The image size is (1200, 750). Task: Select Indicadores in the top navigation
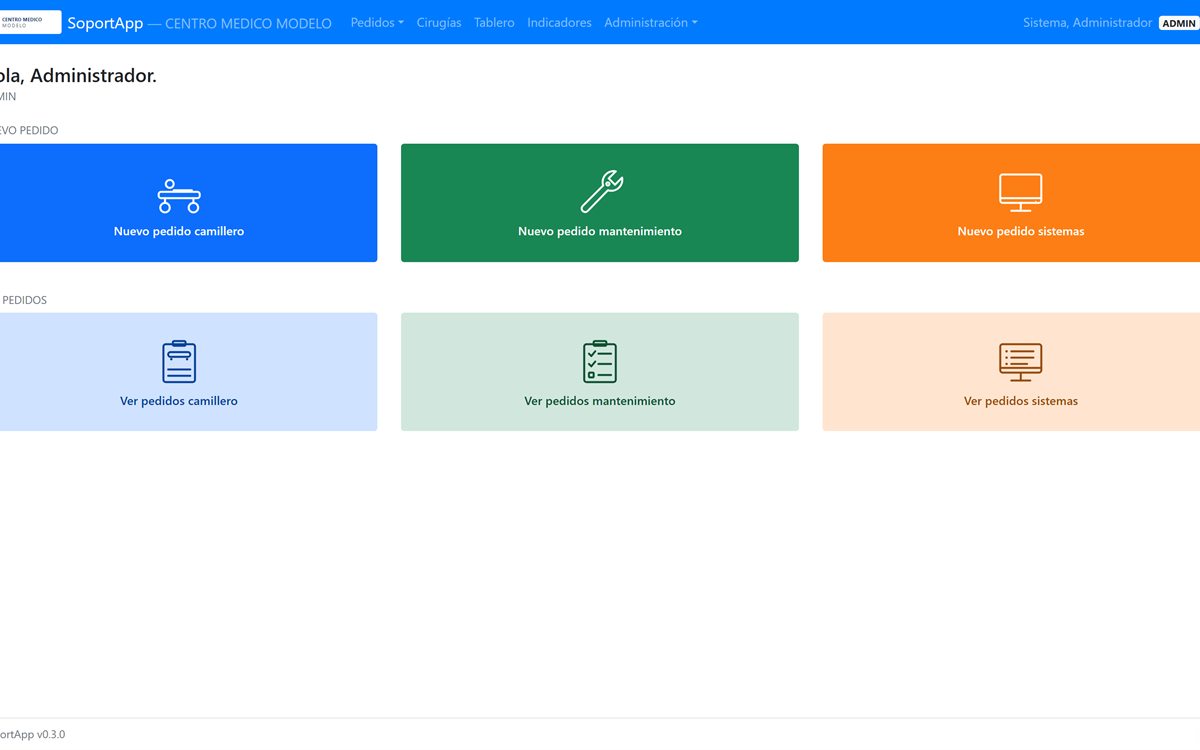[x=559, y=22]
